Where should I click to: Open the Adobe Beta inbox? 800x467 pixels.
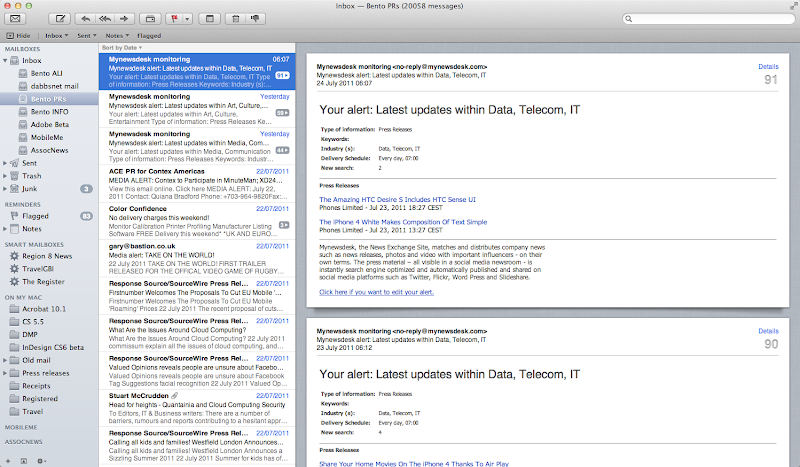click(49, 125)
